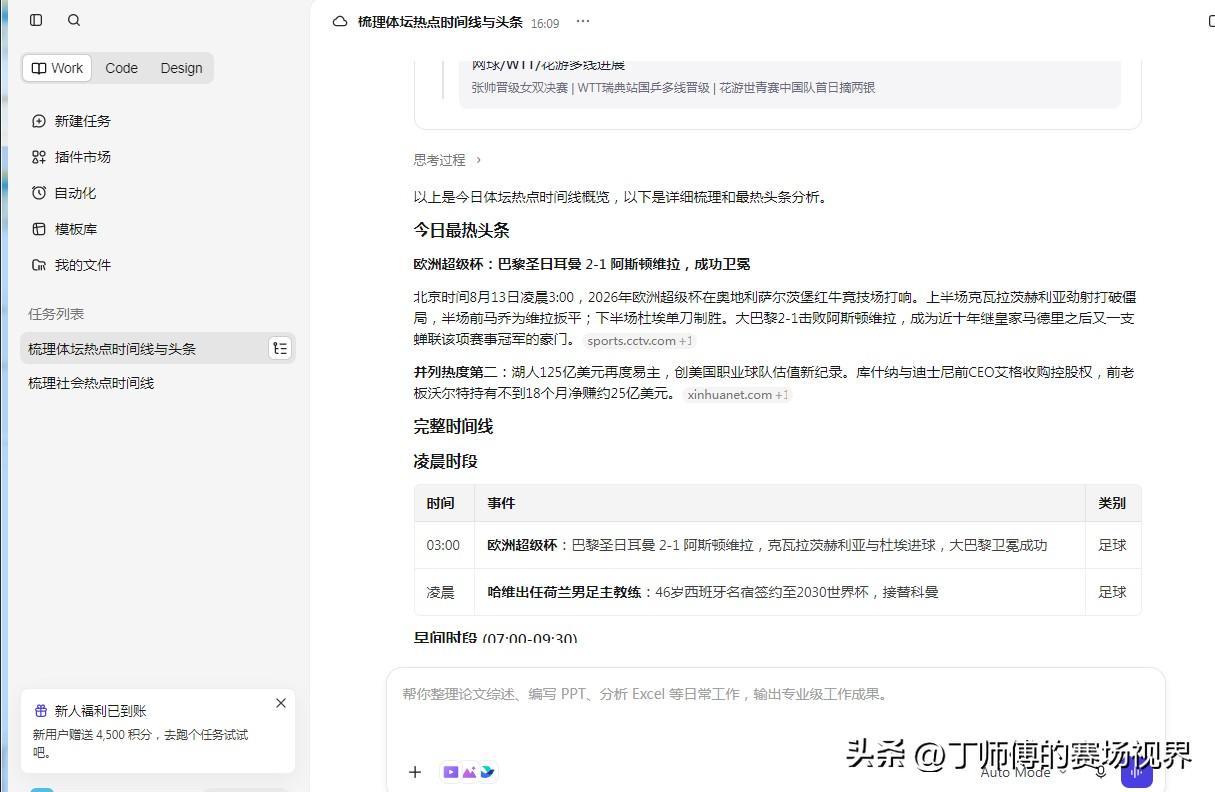This screenshot has width=1215, height=792.
Task: Click the 任务列表 section label
Action: pos(56,314)
